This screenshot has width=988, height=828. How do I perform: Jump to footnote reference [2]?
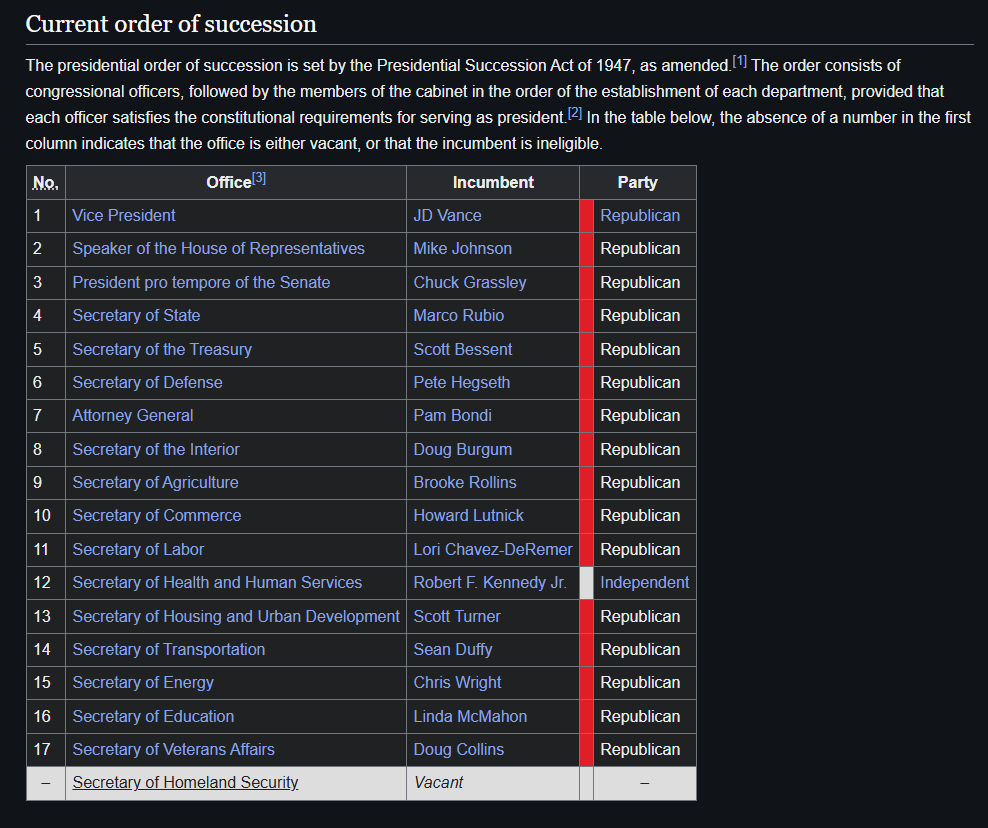(x=575, y=113)
